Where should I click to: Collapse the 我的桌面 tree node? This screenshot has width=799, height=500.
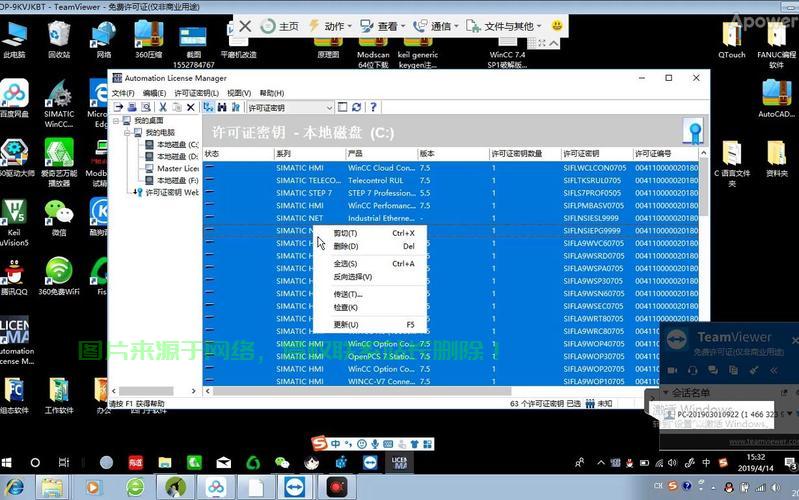click(x=116, y=121)
